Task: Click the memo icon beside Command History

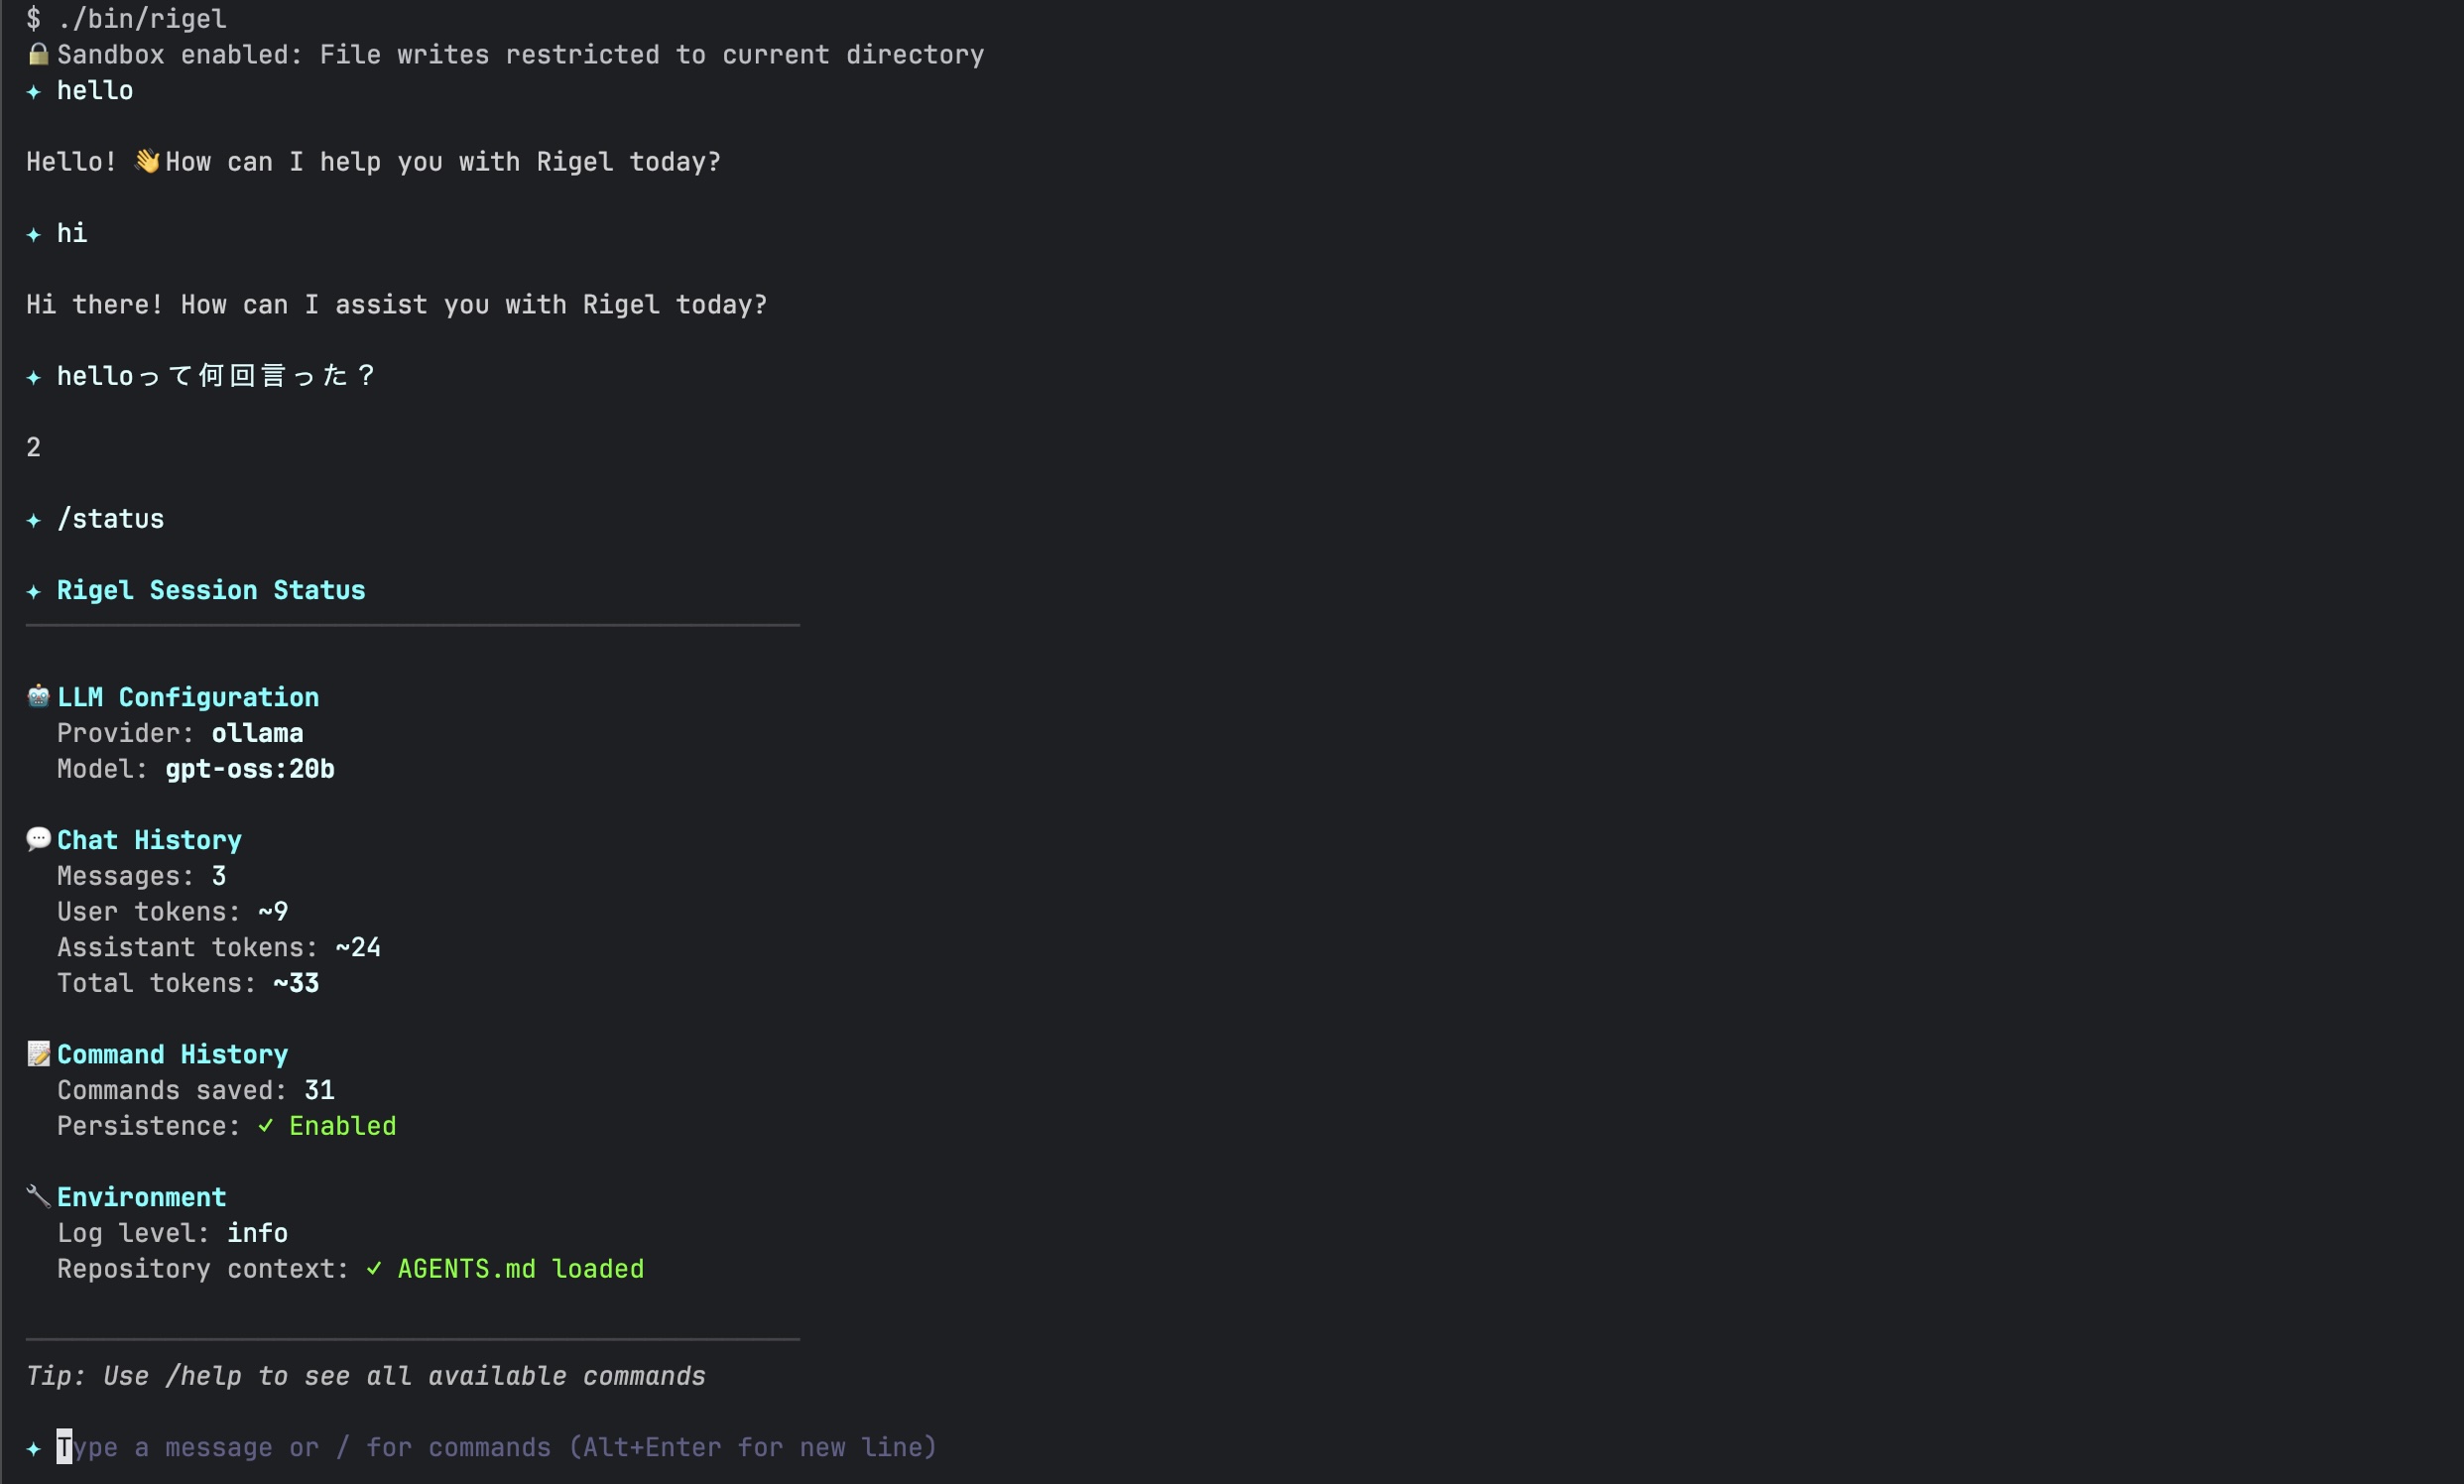Action: 38,1053
